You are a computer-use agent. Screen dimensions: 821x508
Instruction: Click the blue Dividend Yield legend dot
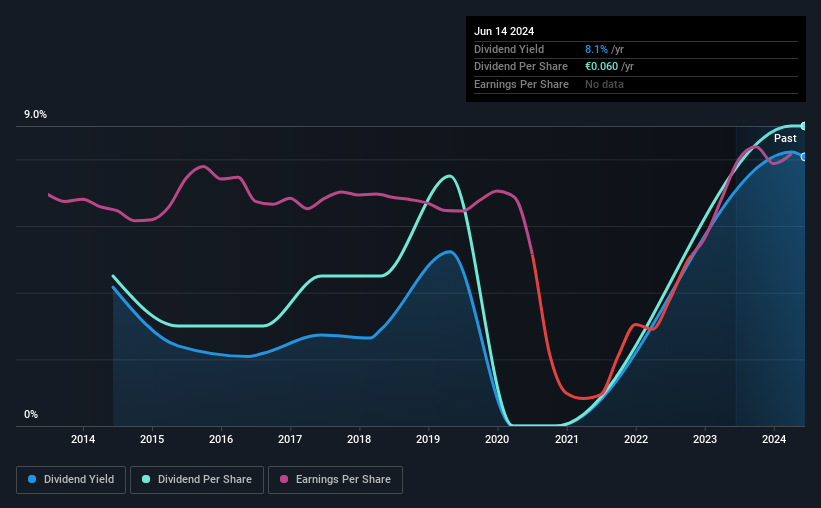(32, 479)
